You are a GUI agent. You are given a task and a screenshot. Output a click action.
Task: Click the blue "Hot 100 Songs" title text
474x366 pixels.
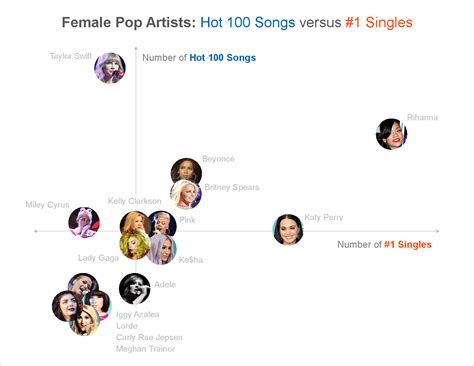coord(248,23)
